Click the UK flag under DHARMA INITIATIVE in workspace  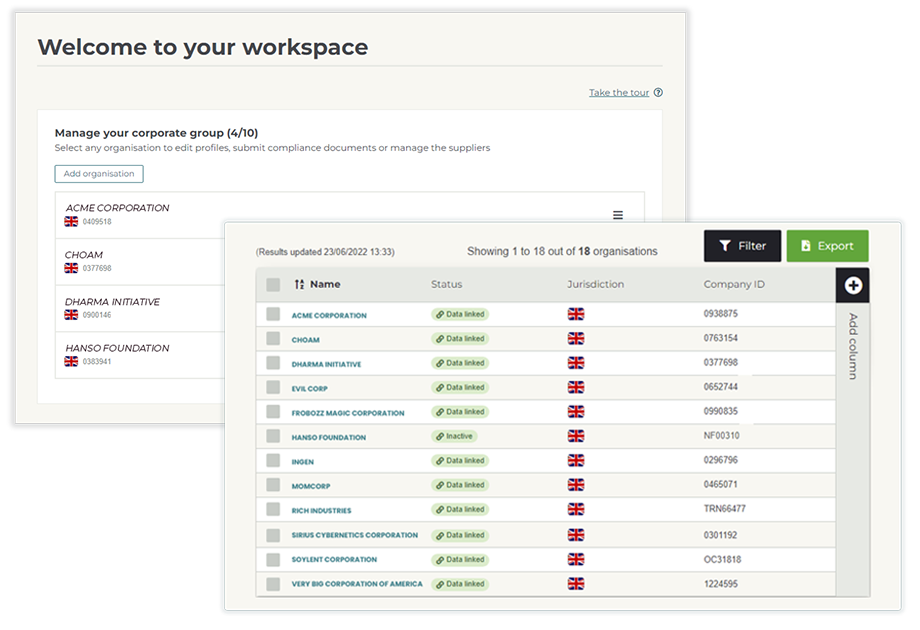point(71,315)
